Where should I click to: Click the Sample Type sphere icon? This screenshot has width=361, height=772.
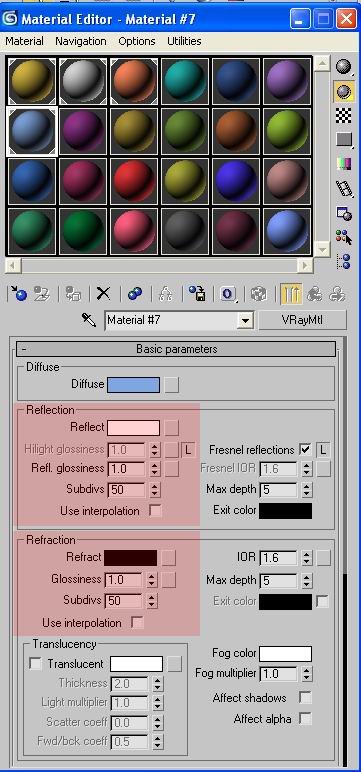pyautogui.click(x=344, y=67)
